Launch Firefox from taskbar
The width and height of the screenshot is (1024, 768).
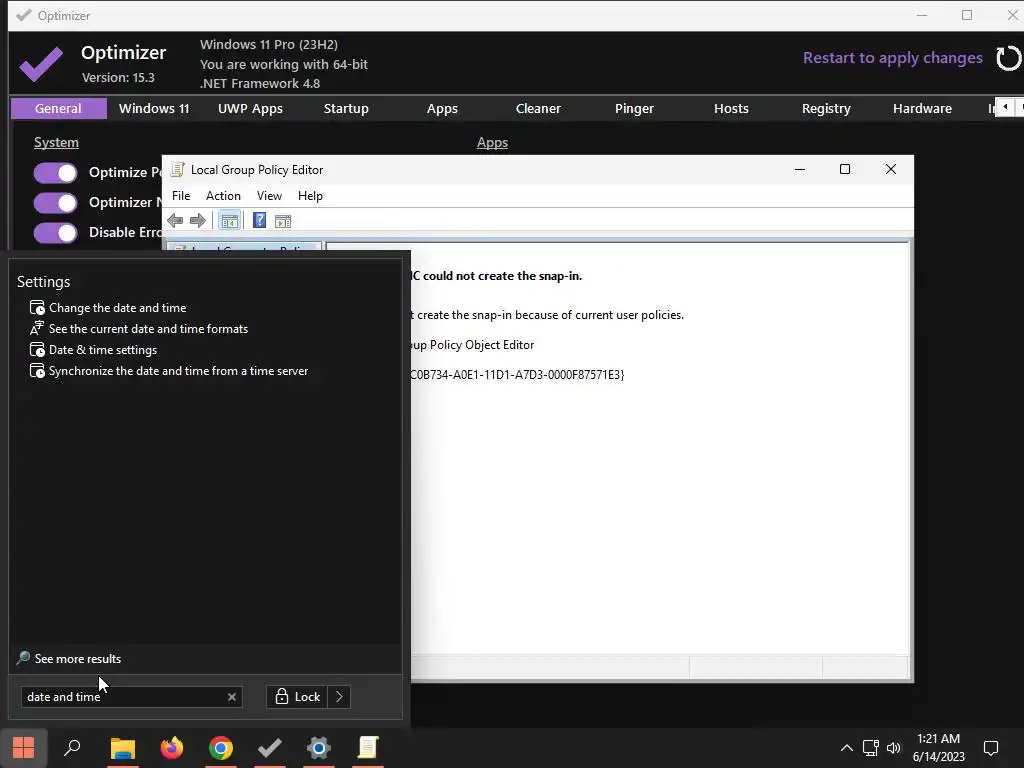(x=172, y=748)
